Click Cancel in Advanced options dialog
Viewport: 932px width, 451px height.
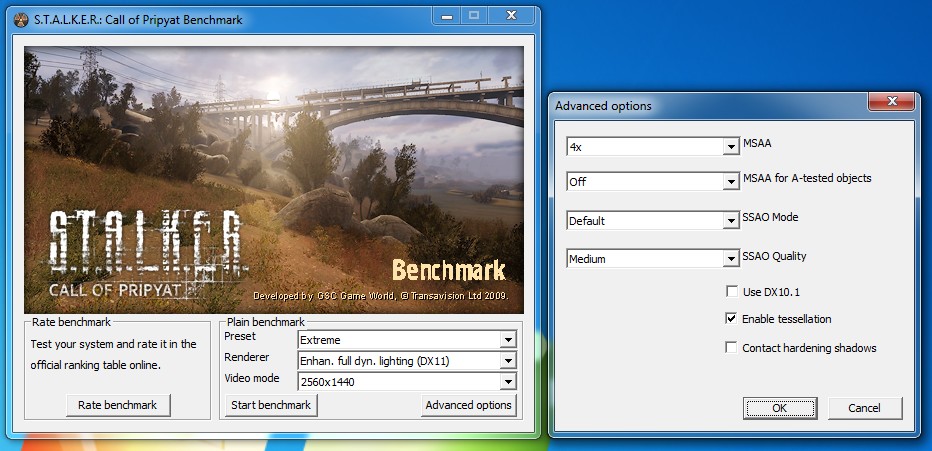click(x=864, y=408)
